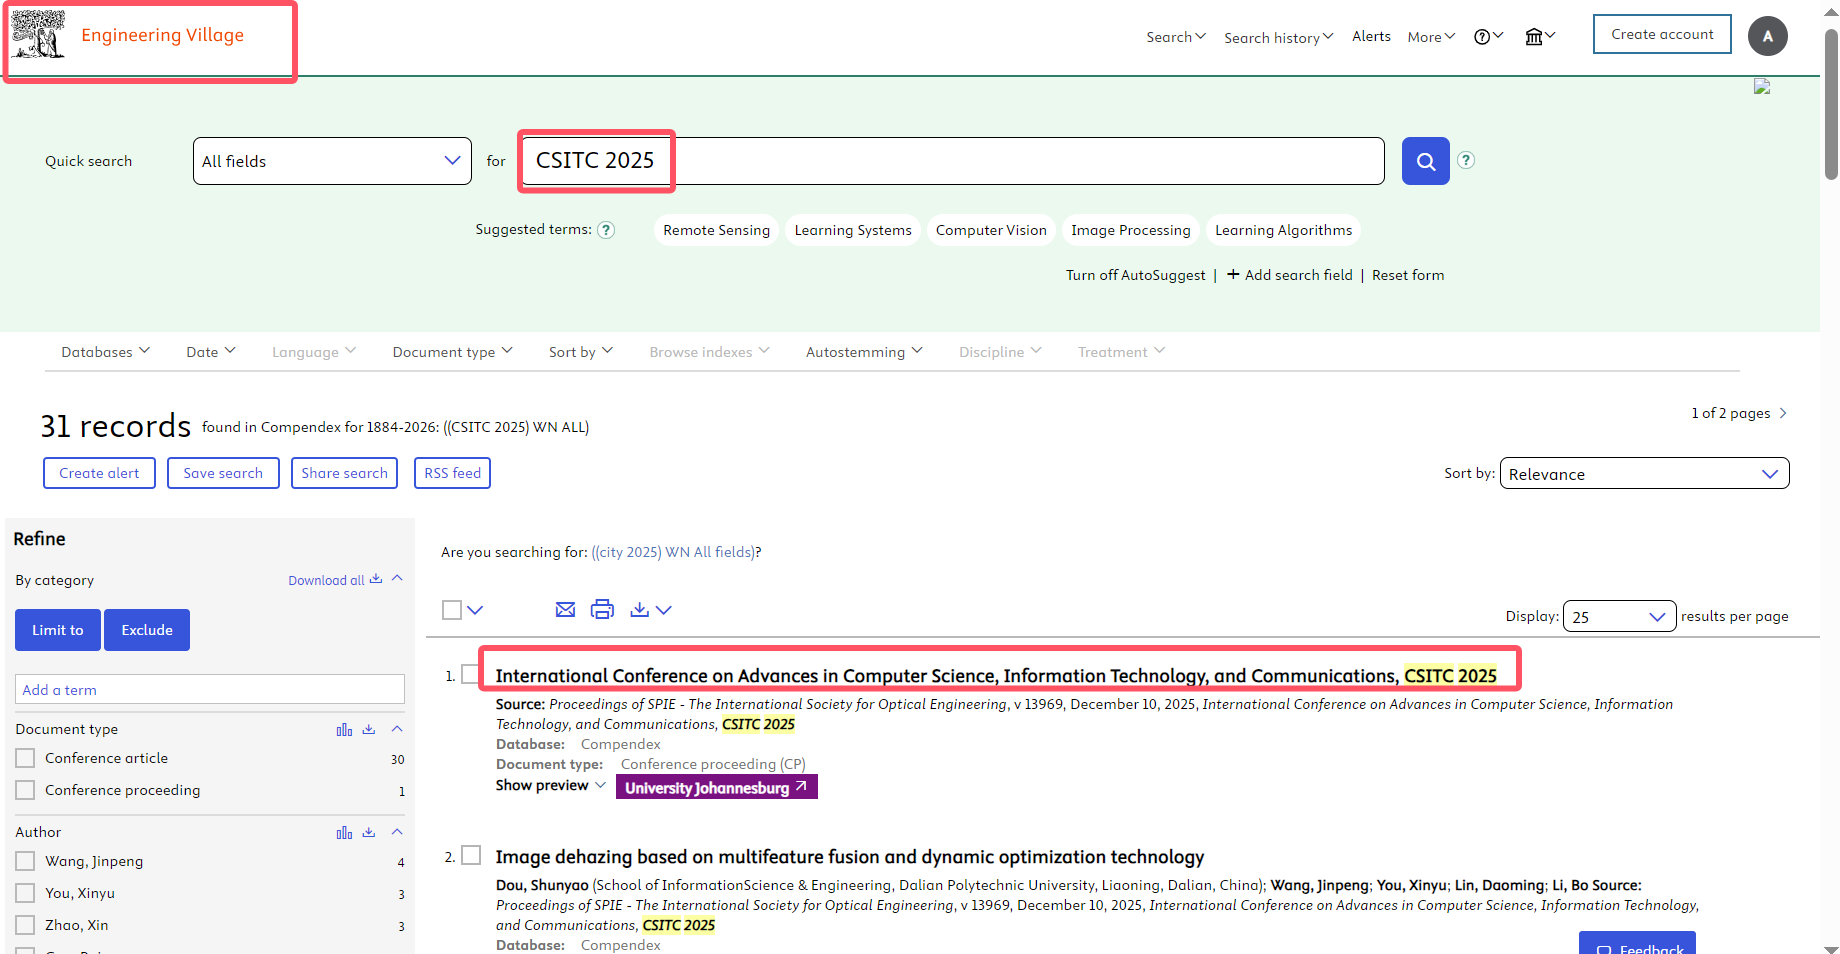Tick the select-all results checkbox
The width and height of the screenshot is (1840, 954).
[x=452, y=610]
